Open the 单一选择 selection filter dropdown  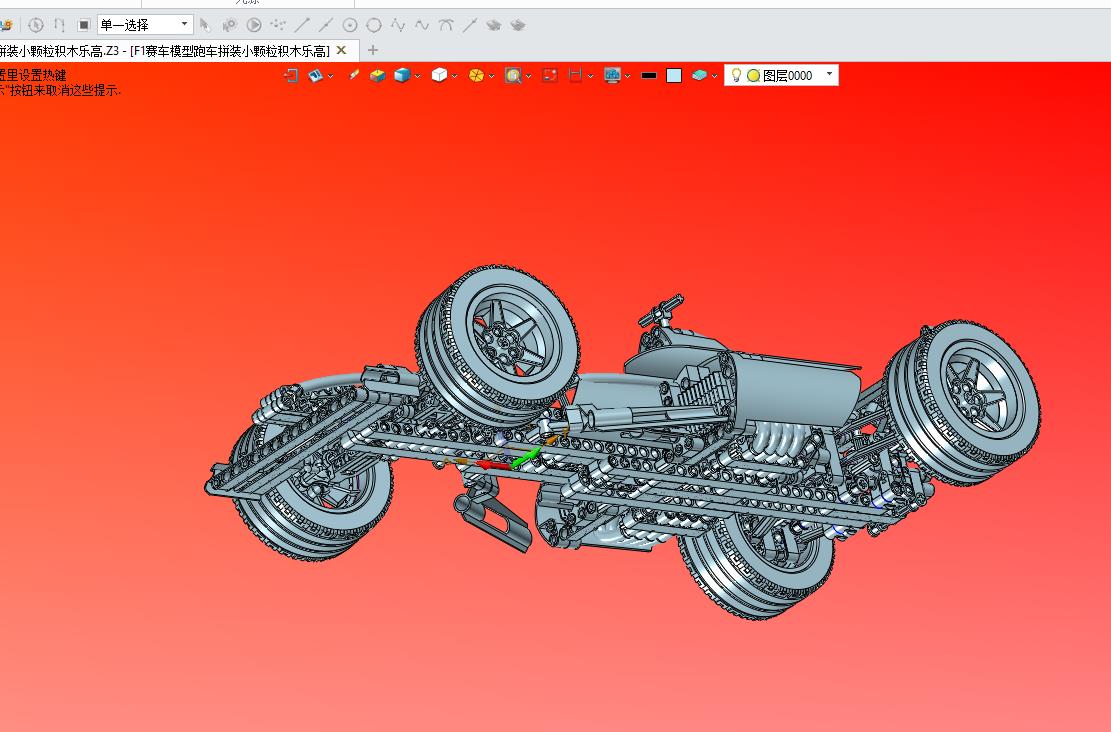[145, 25]
